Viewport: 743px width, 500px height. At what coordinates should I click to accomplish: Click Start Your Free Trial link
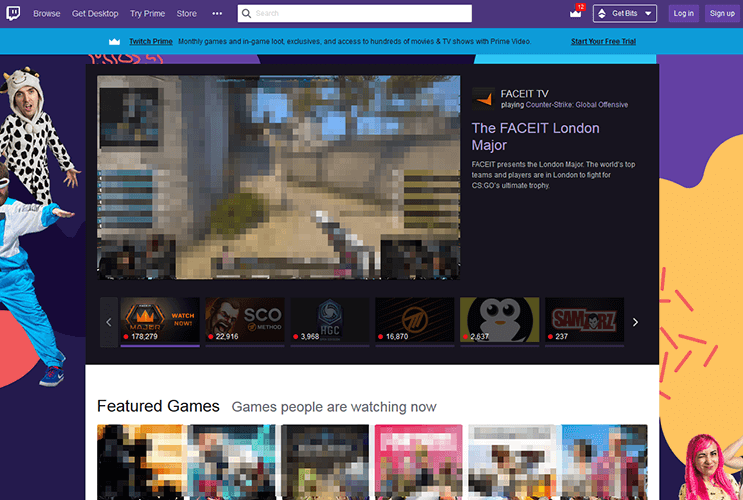[x=603, y=42]
